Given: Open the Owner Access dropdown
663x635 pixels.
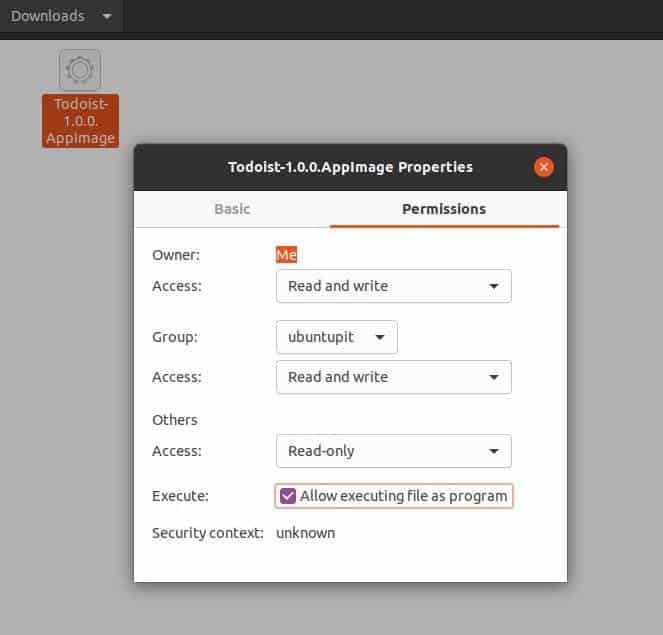Looking at the screenshot, I should [394, 286].
